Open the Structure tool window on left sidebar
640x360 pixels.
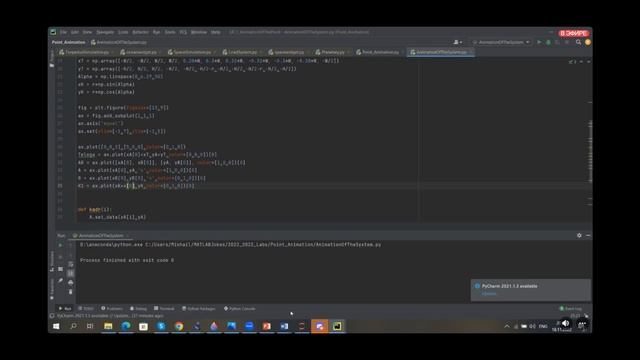click(52, 261)
